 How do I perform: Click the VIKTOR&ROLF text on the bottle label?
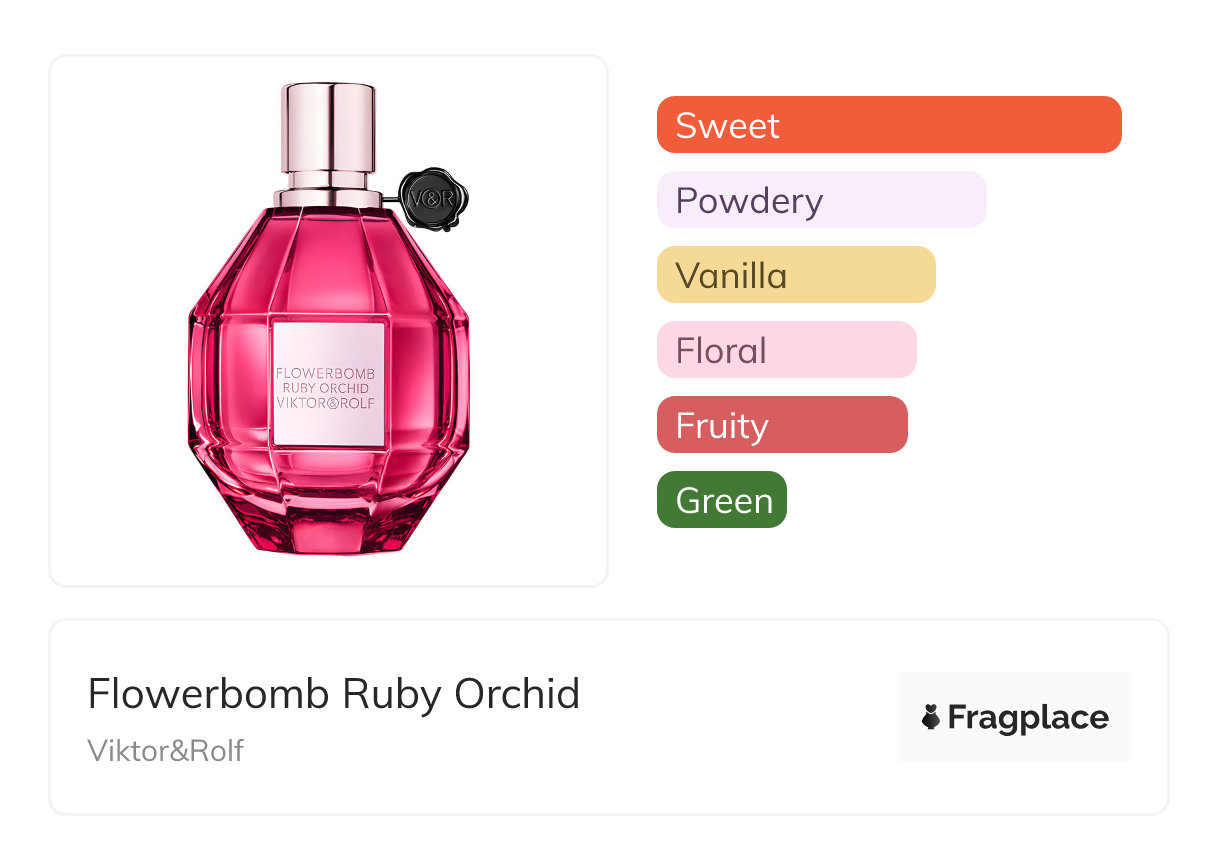coord(328,403)
